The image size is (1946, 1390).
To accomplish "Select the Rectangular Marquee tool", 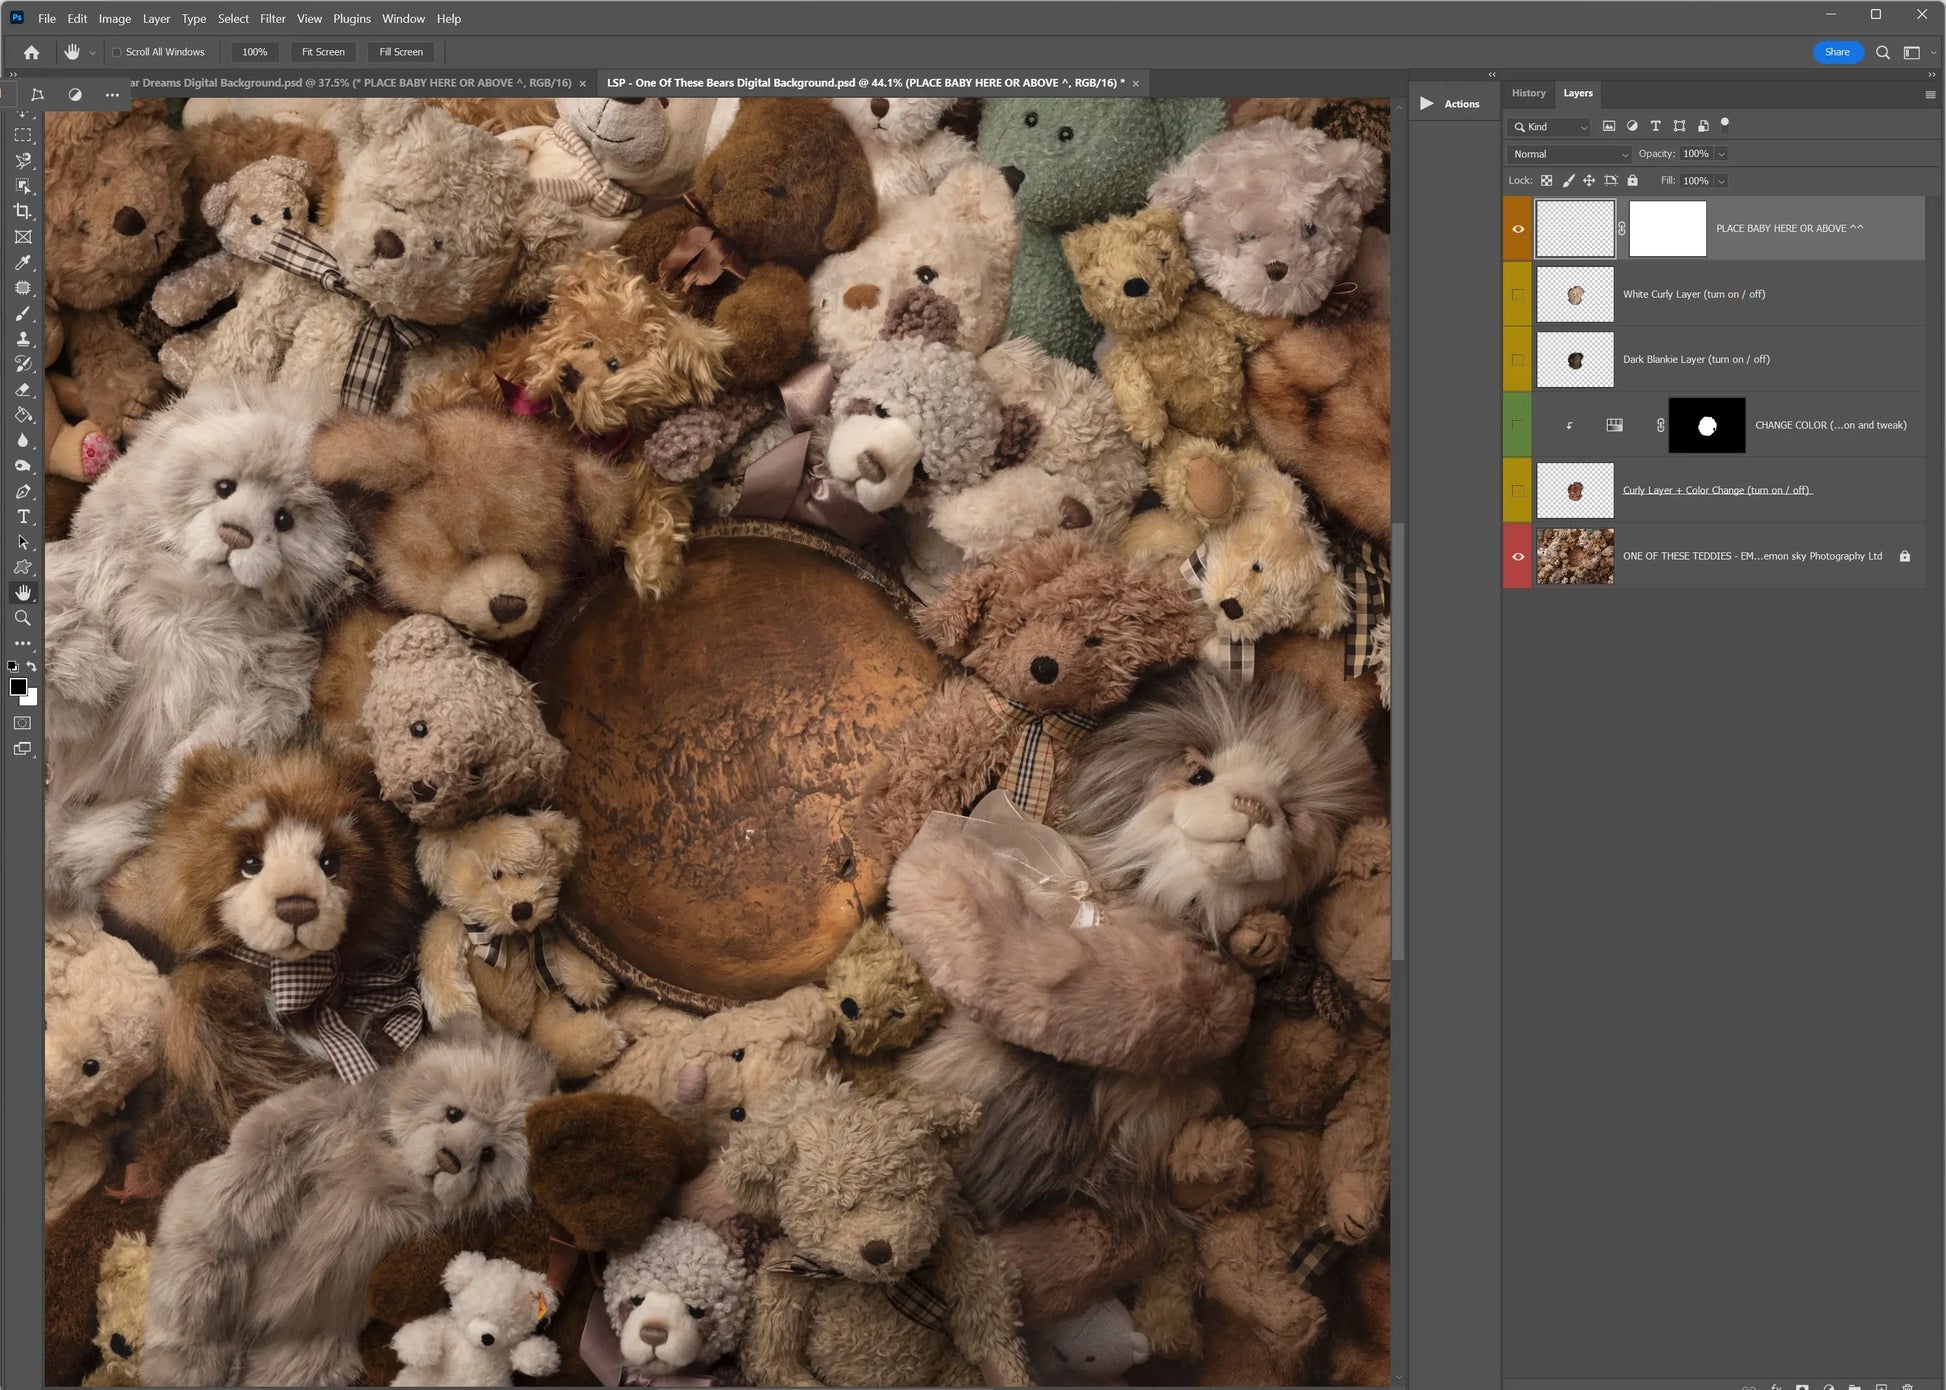I will (22, 135).
